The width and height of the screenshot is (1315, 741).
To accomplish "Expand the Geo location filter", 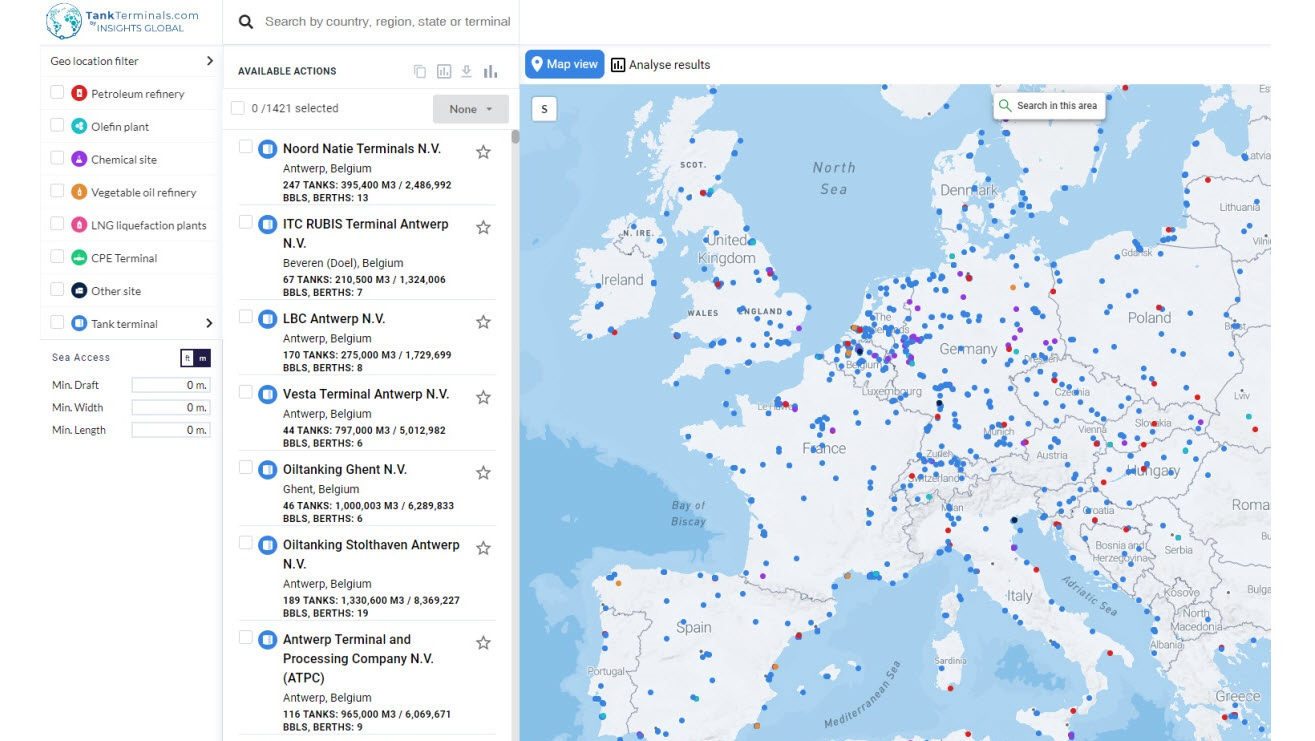I will [209, 61].
